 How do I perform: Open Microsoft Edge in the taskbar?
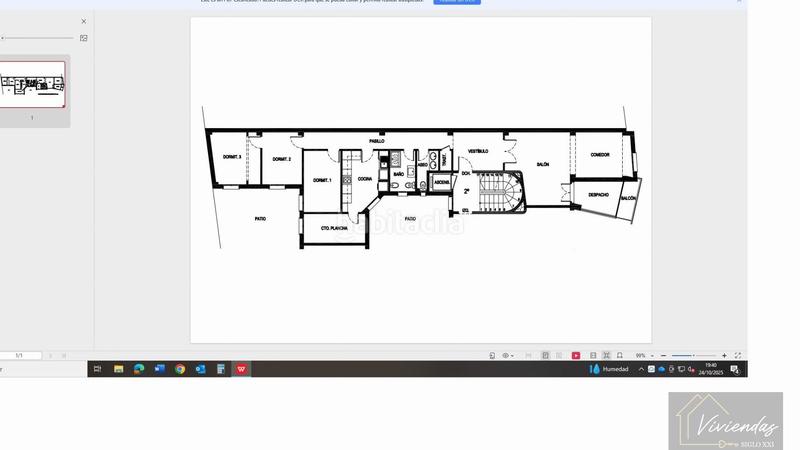pos(139,369)
